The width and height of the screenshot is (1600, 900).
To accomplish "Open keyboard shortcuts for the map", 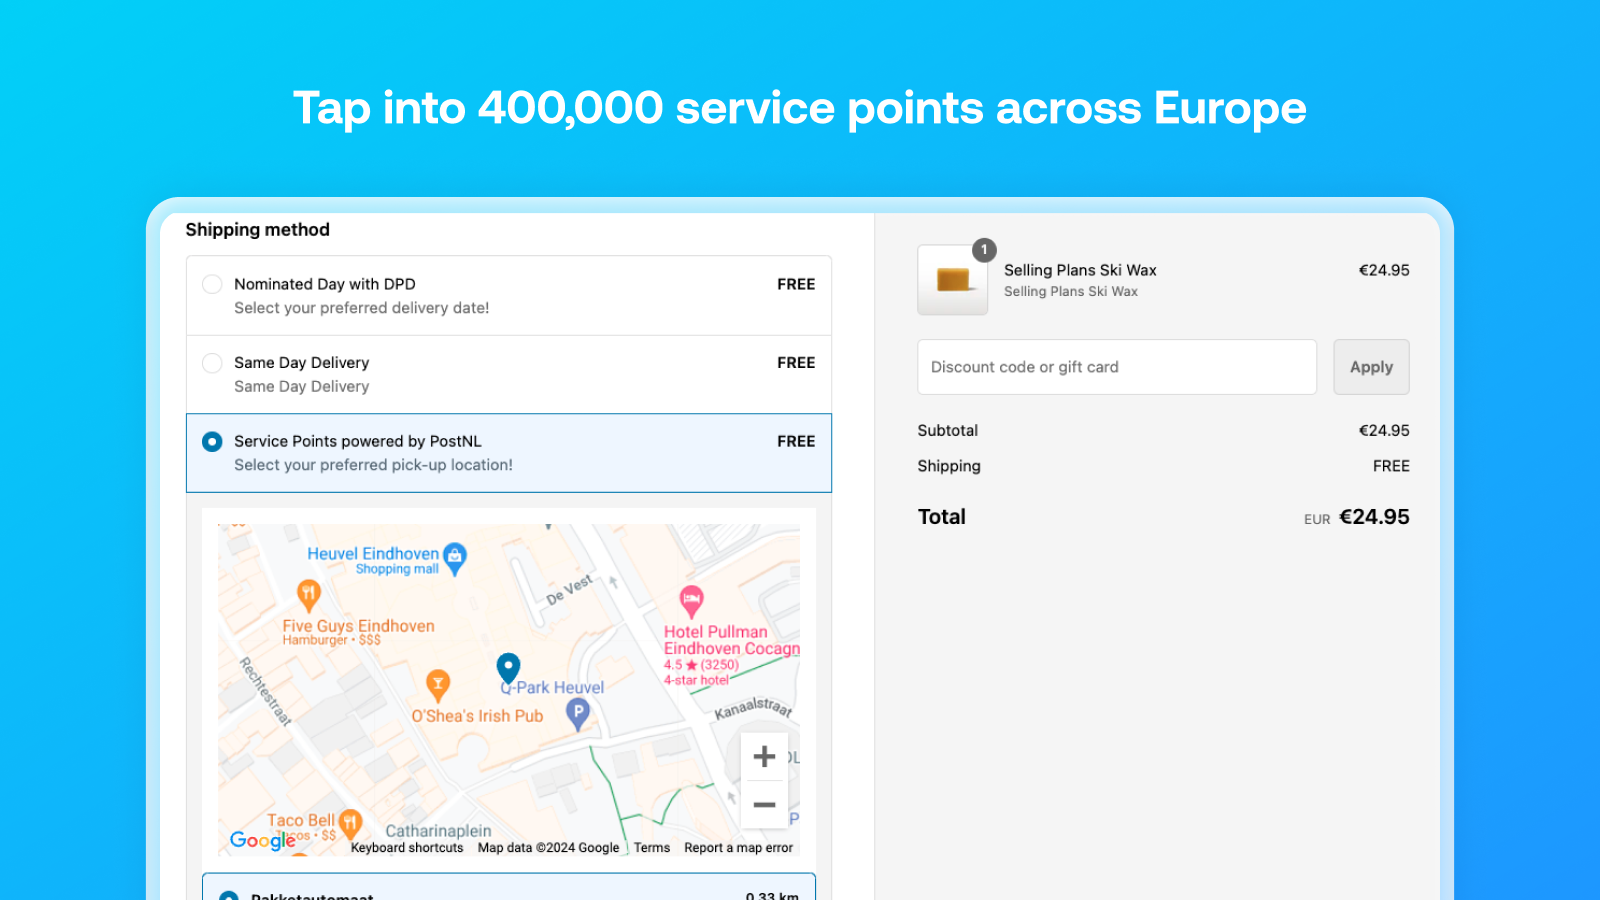I will [x=406, y=847].
